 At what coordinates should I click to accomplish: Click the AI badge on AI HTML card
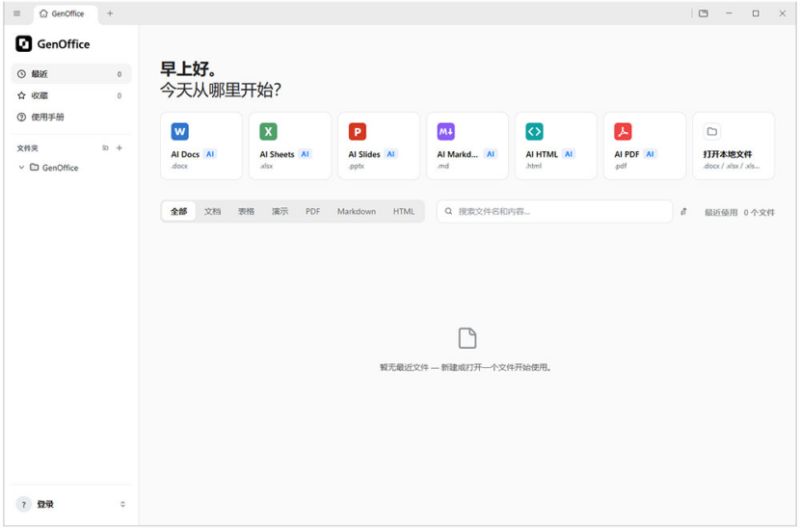569,154
